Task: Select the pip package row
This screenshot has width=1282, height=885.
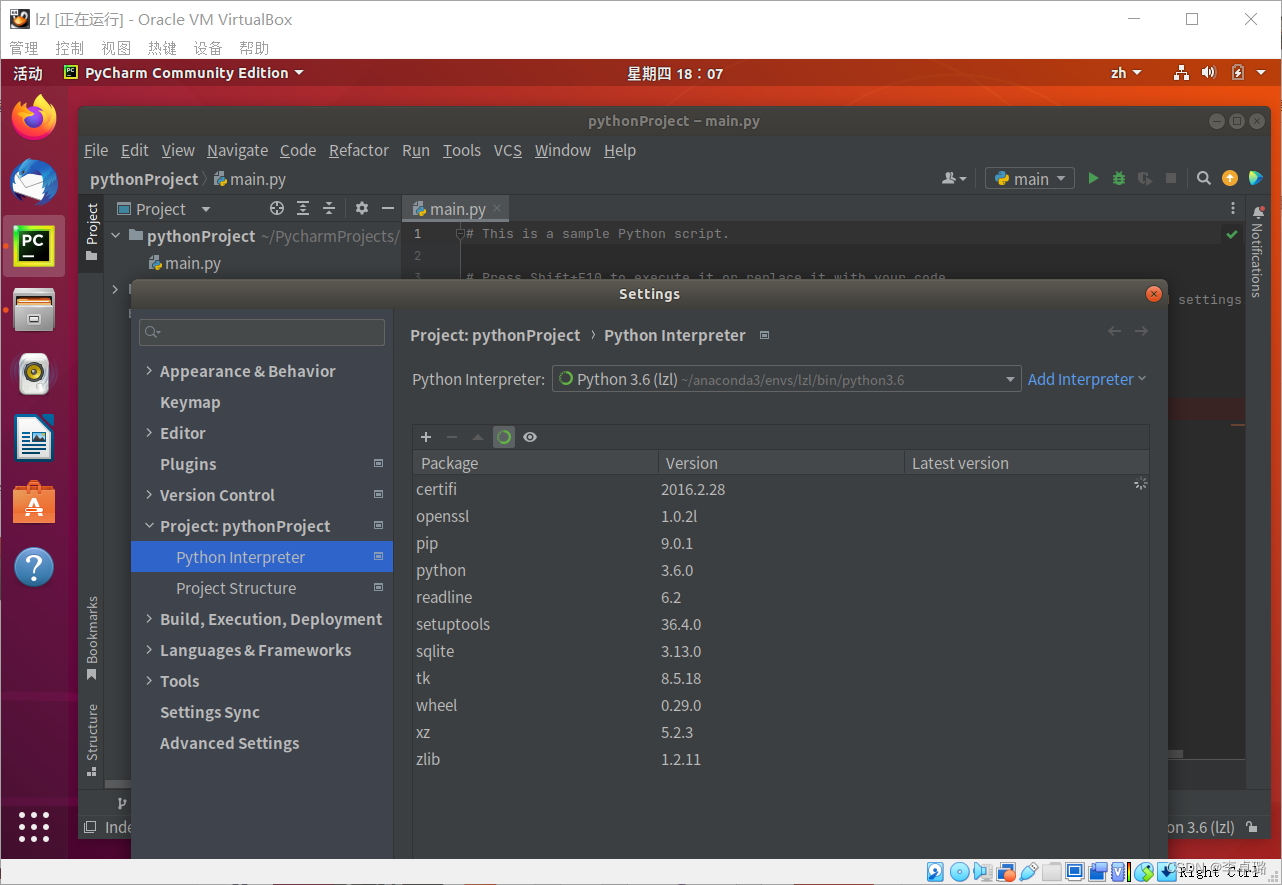Action: tap(781, 543)
